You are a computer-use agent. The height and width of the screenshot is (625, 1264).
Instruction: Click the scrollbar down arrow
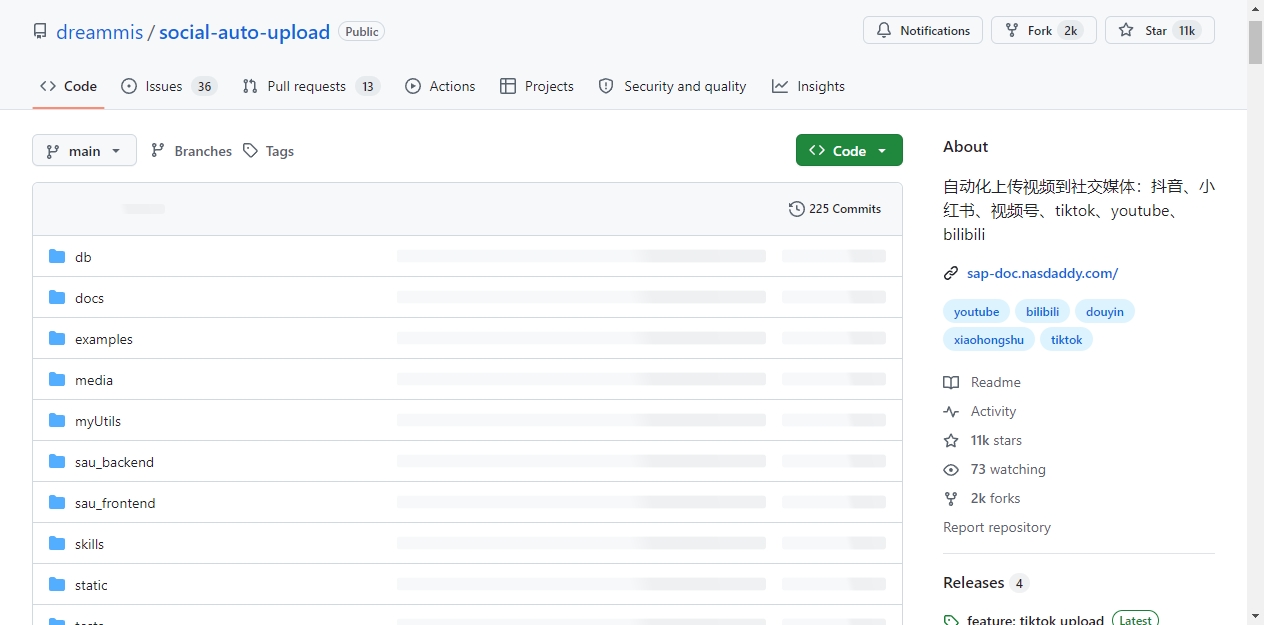click(x=1255, y=616)
